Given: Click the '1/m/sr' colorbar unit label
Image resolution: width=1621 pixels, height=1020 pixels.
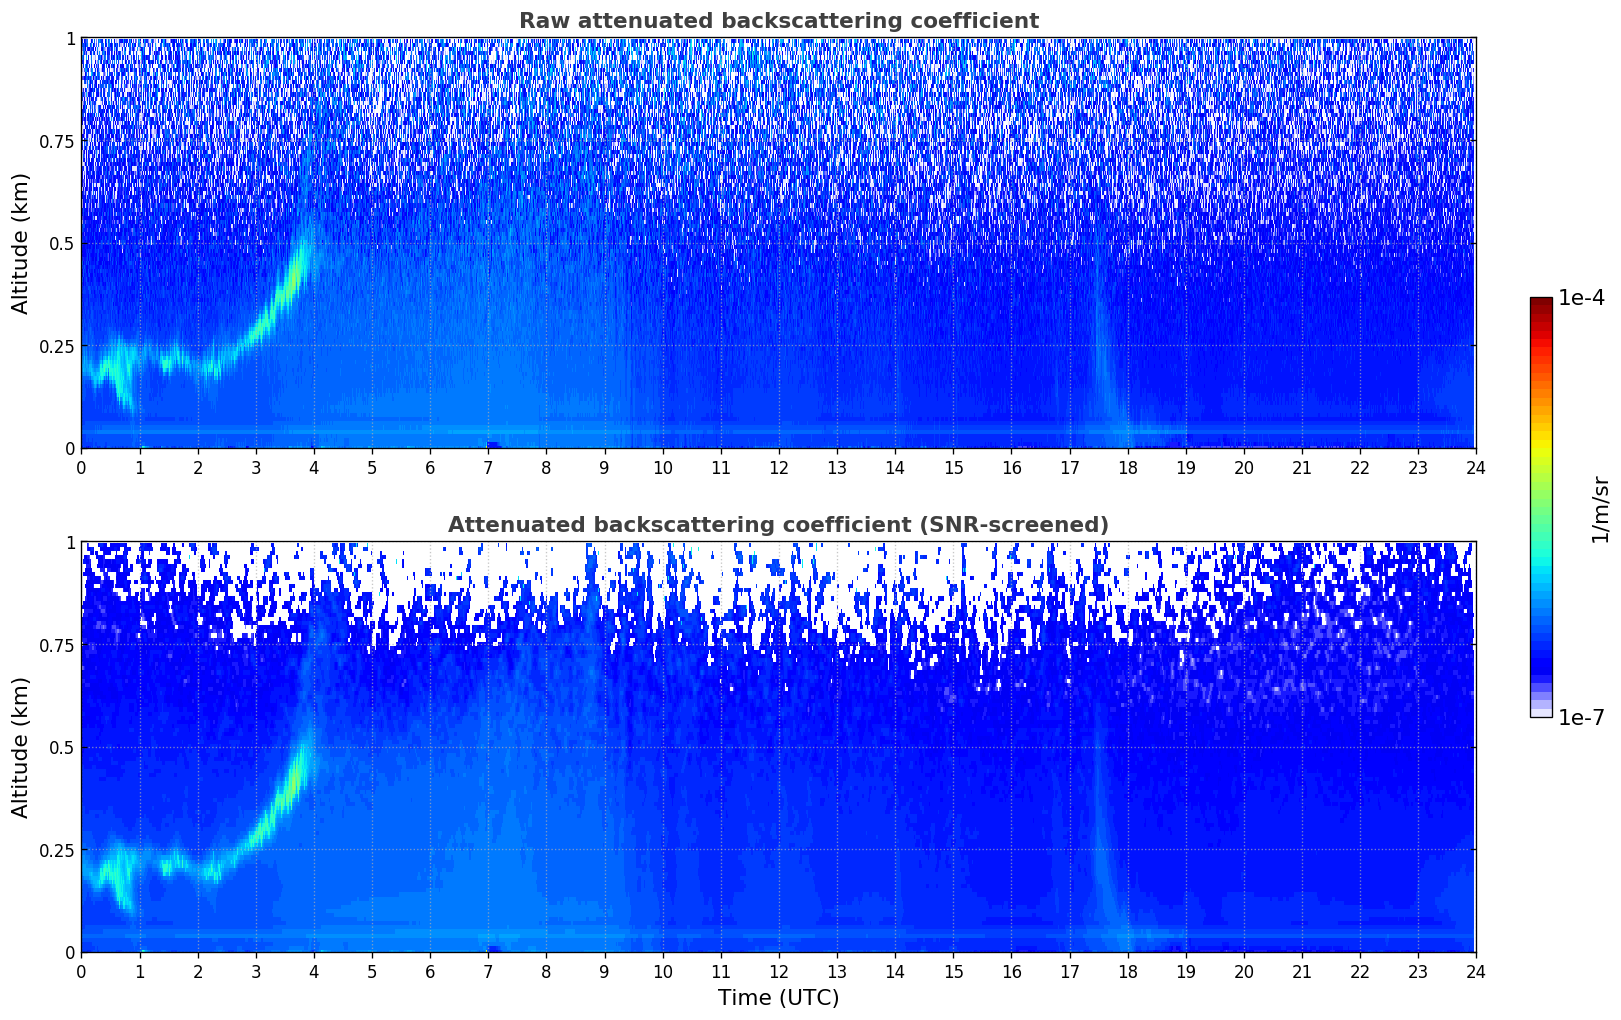Looking at the screenshot, I should (x=1600, y=508).
